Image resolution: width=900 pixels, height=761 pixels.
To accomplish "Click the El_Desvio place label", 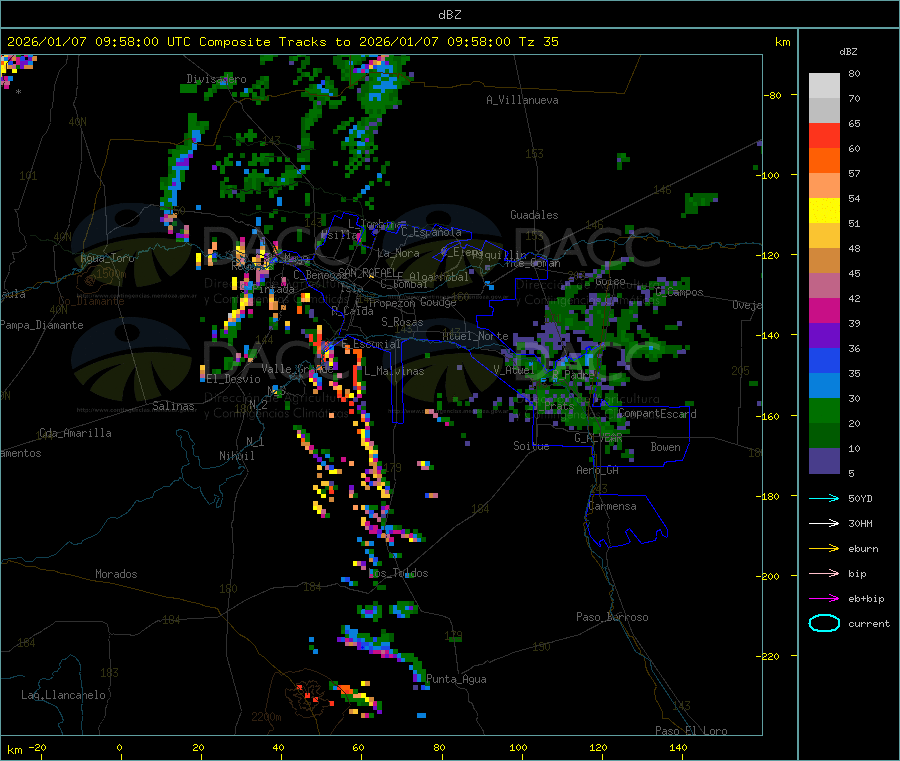I will [233, 379].
